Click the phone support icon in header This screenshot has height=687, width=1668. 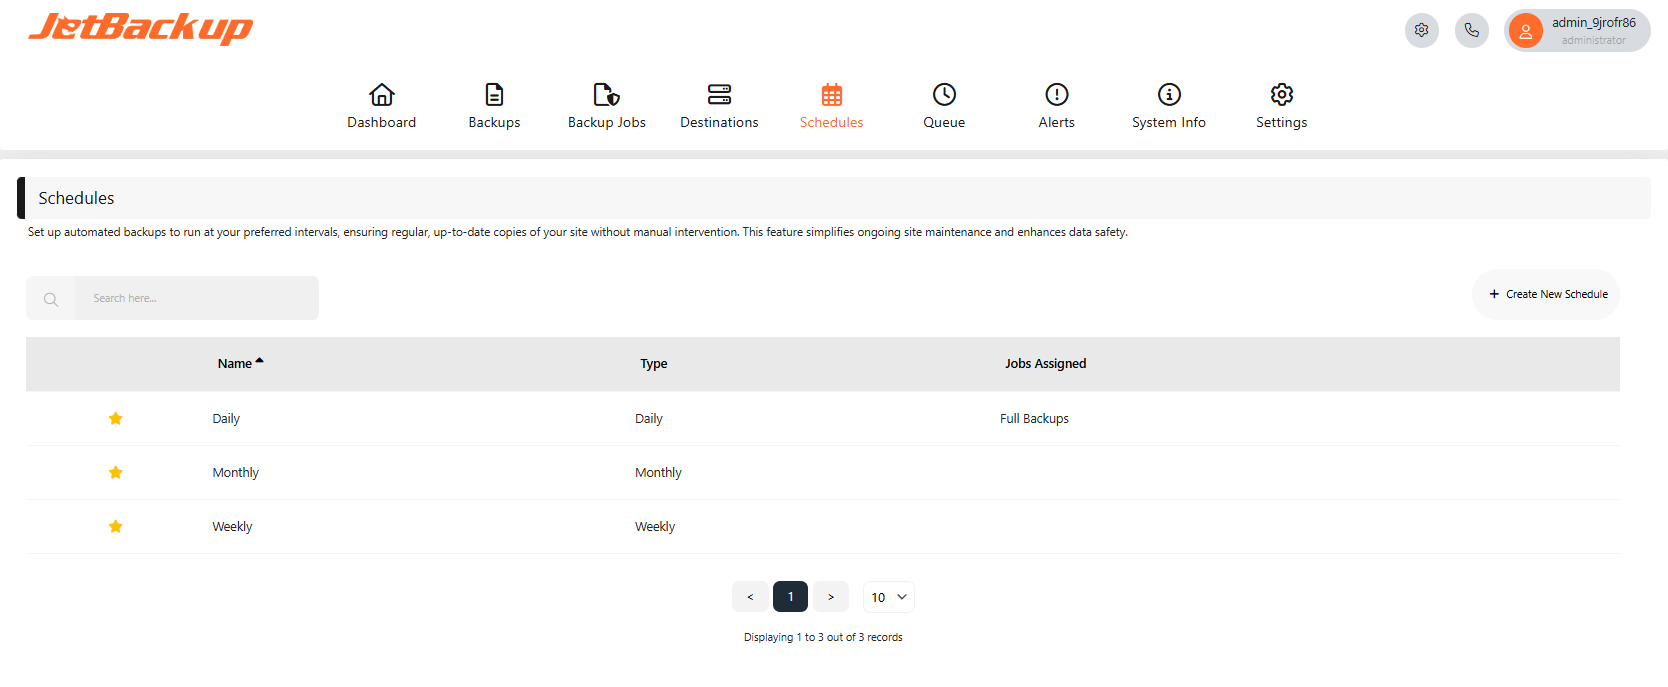(1471, 30)
